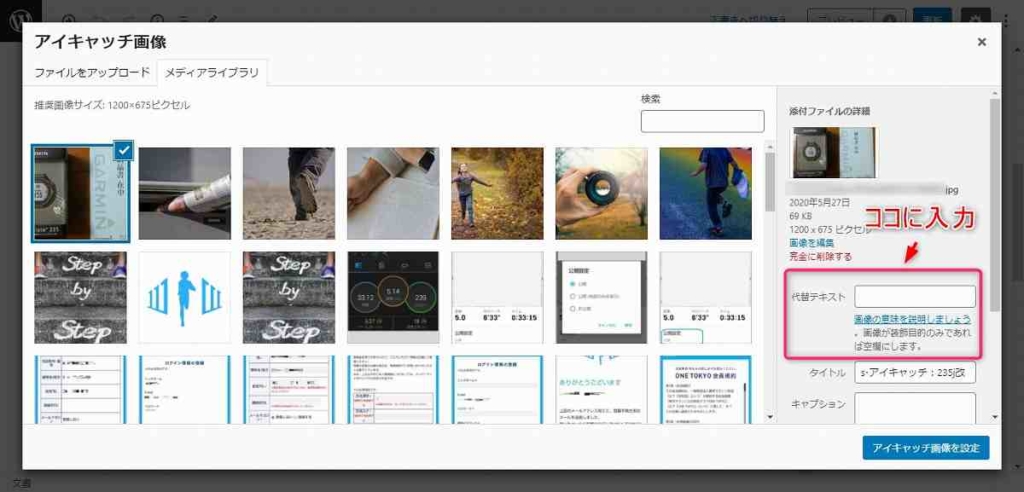
Task: Deselect the Garmin image via its checkmark
Action: click(x=123, y=149)
